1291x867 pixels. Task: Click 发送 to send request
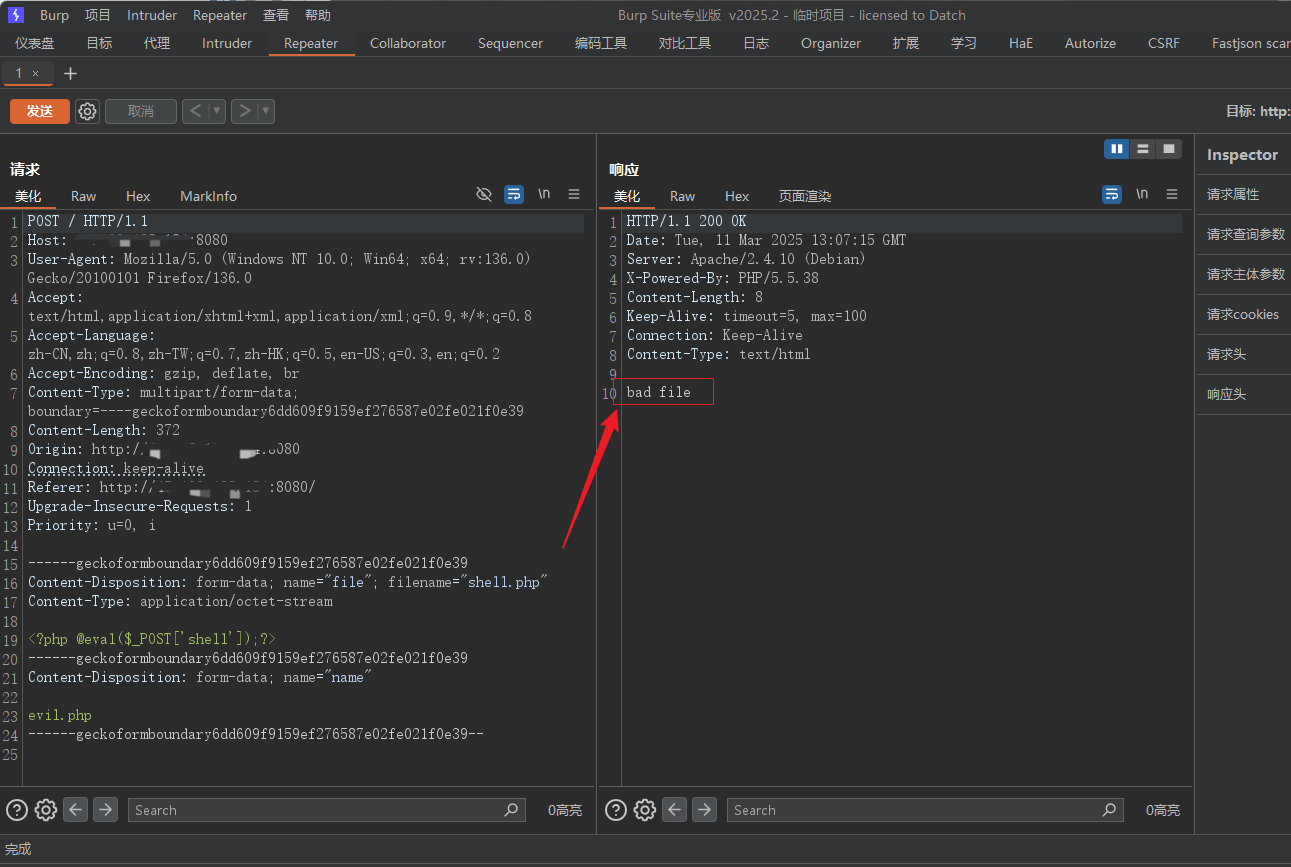point(40,111)
